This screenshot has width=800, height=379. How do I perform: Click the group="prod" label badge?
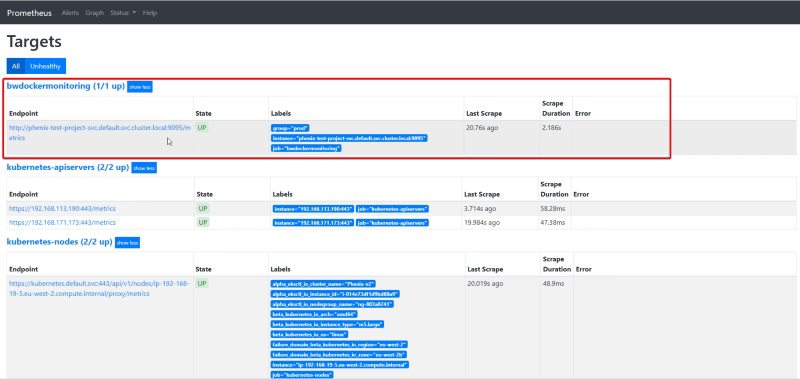point(290,128)
